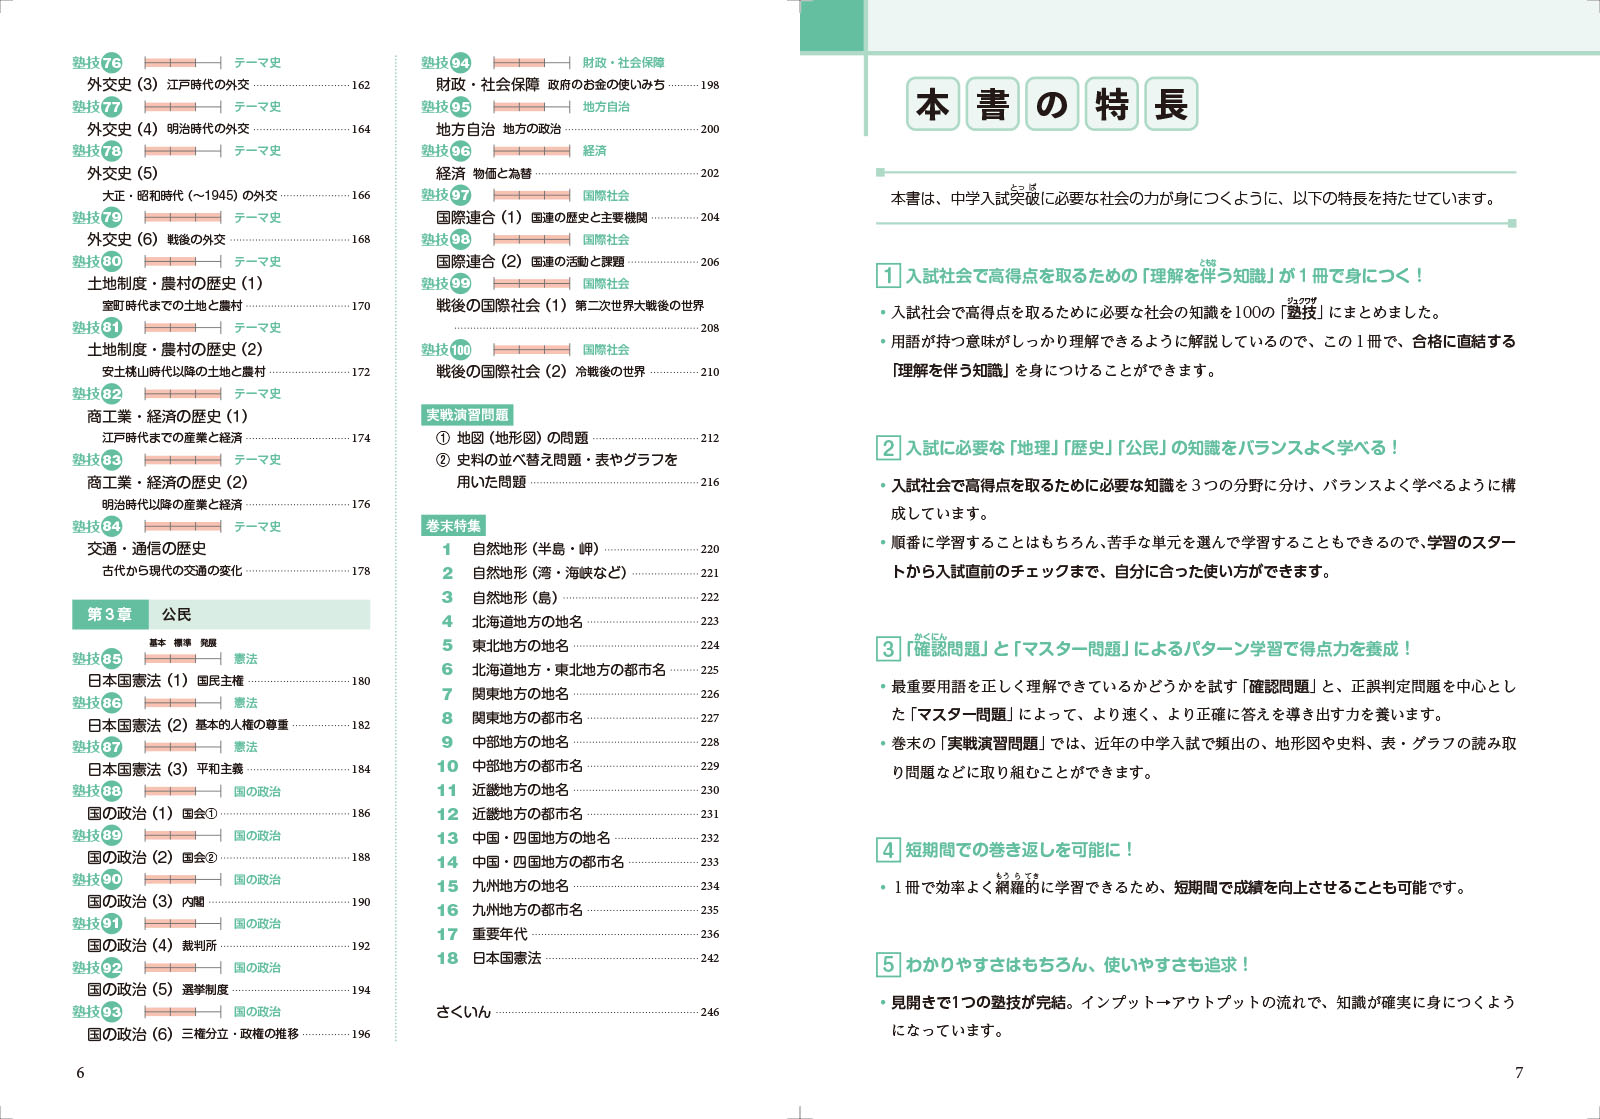Click the level bar beside 塾技84
The image size is (1600, 1119).
point(183,526)
